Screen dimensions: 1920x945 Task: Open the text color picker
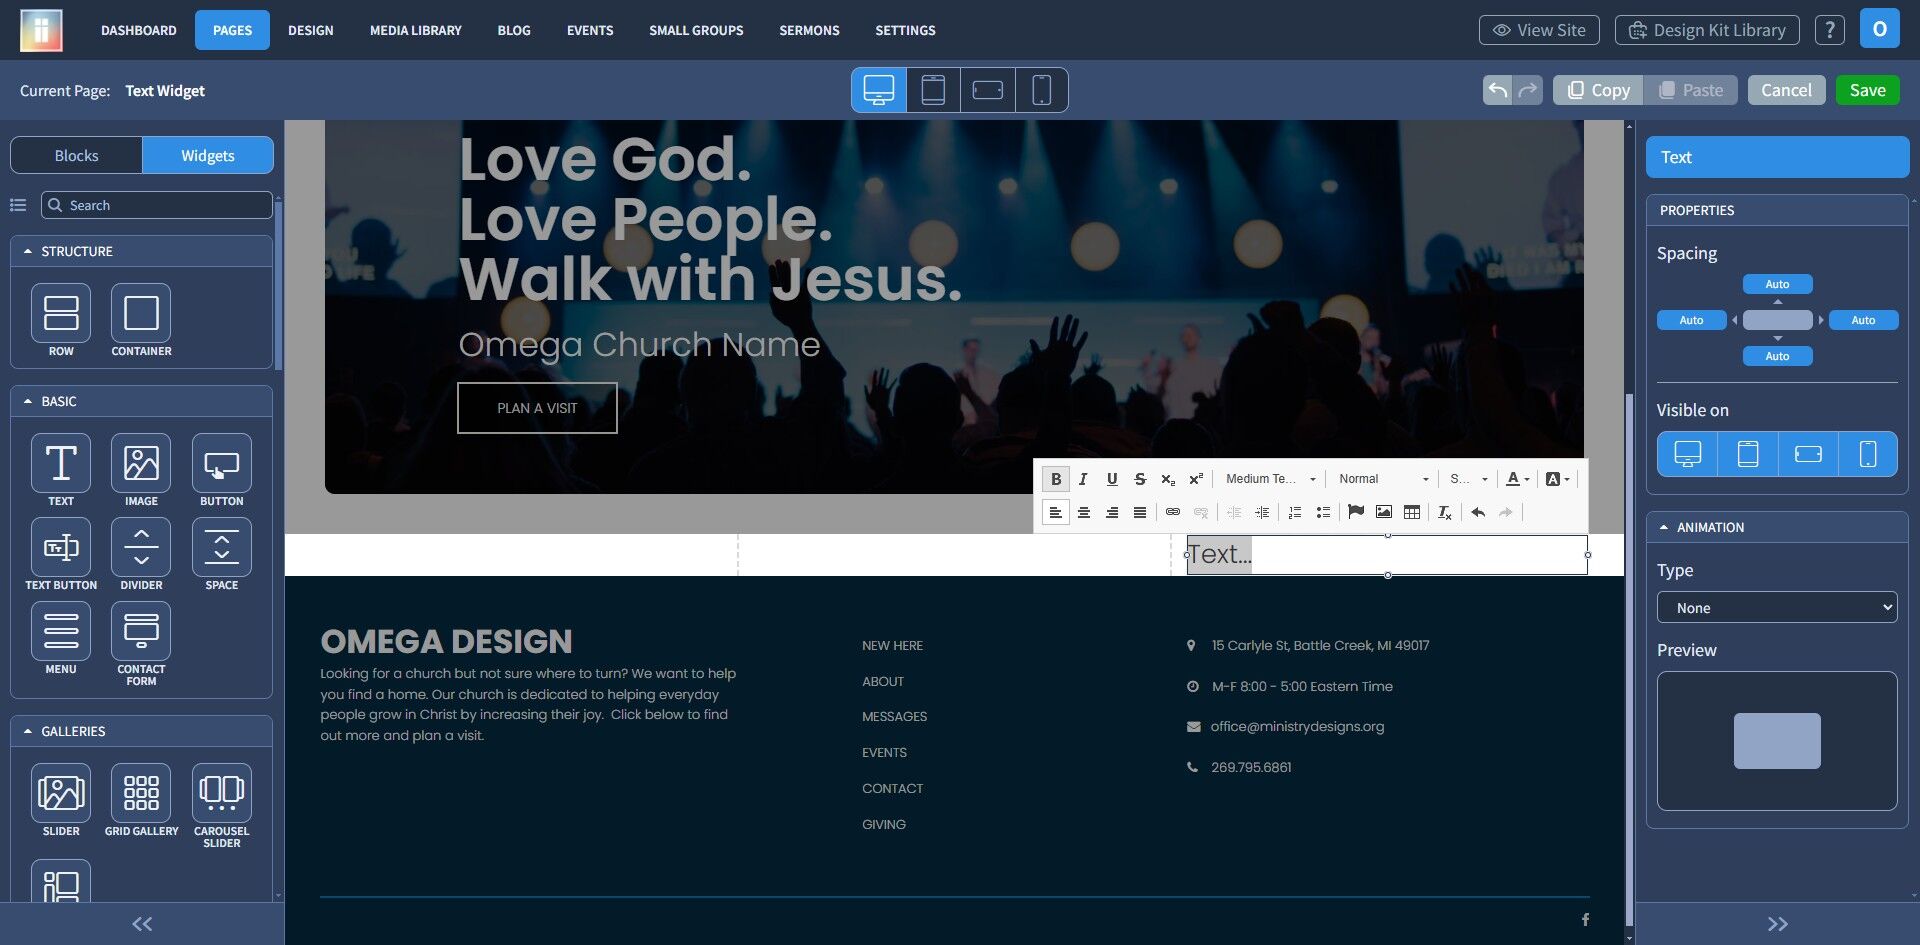pos(1516,479)
